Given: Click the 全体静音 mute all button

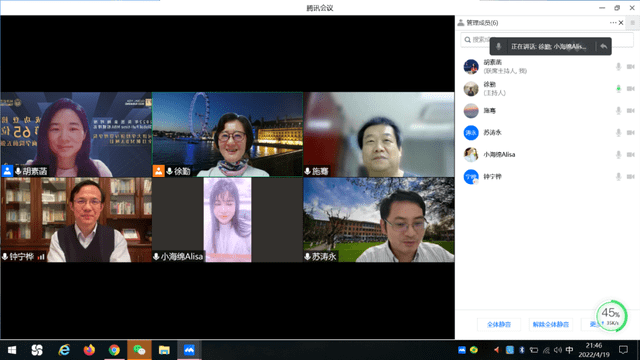Looking at the screenshot, I should [499, 324].
